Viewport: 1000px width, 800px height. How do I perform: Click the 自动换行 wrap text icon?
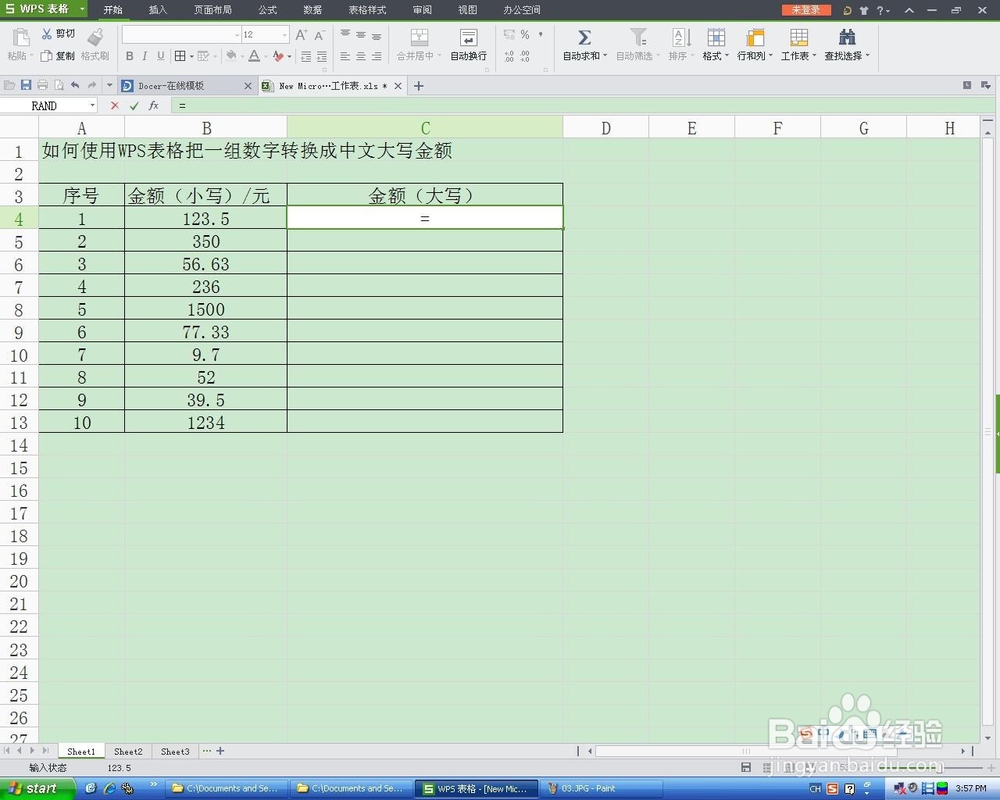pyautogui.click(x=468, y=37)
